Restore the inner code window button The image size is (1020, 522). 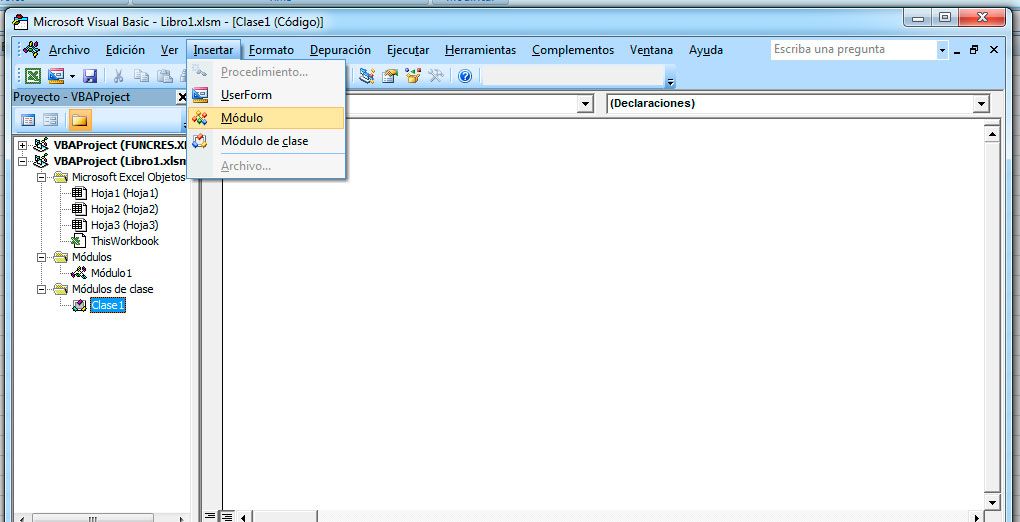tap(974, 49)
